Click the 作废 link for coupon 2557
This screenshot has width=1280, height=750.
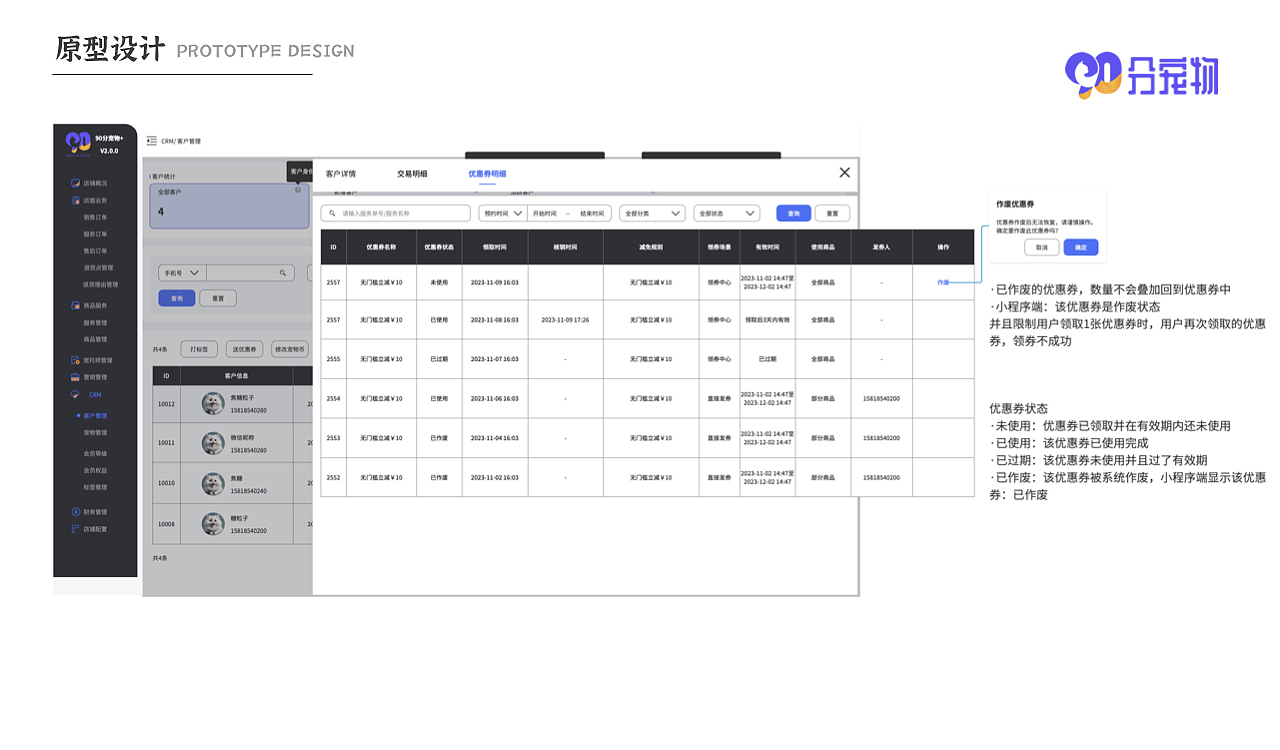point(943,283)
